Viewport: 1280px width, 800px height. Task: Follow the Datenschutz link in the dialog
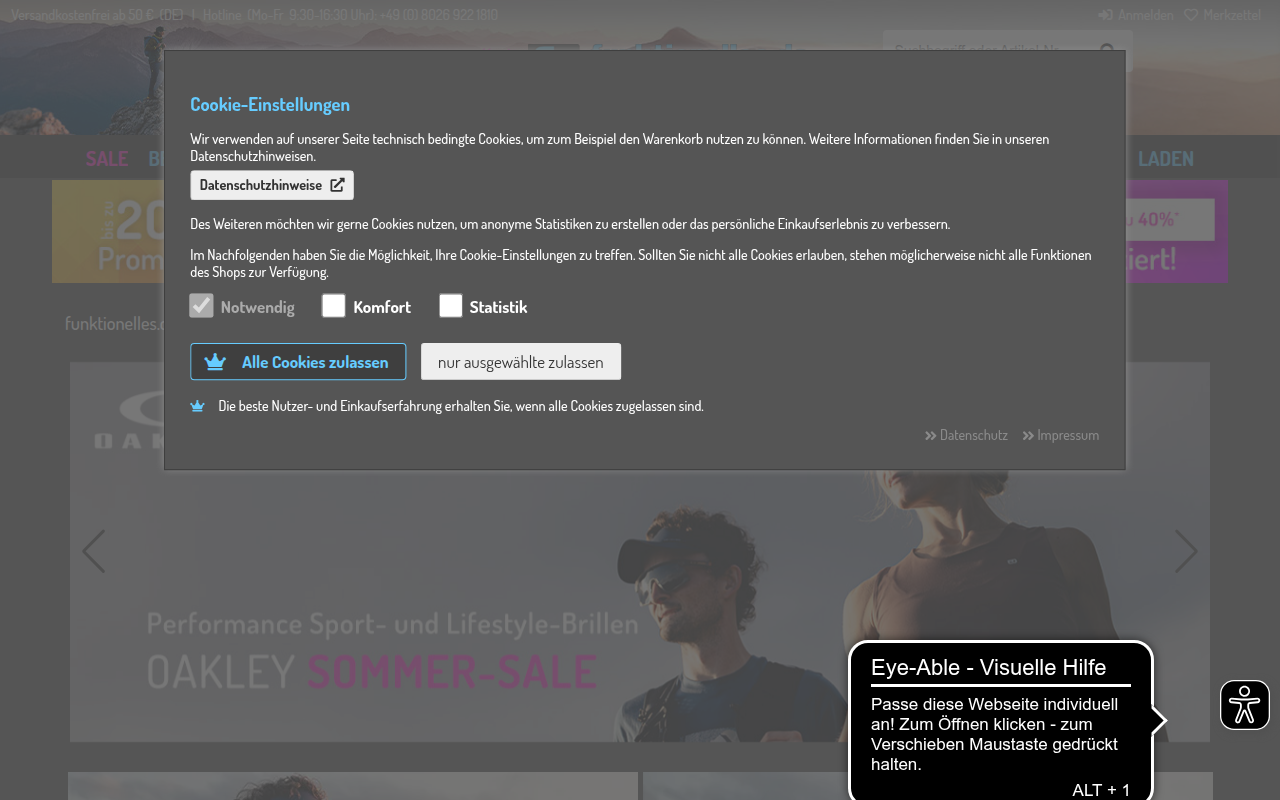coord(966,435)
